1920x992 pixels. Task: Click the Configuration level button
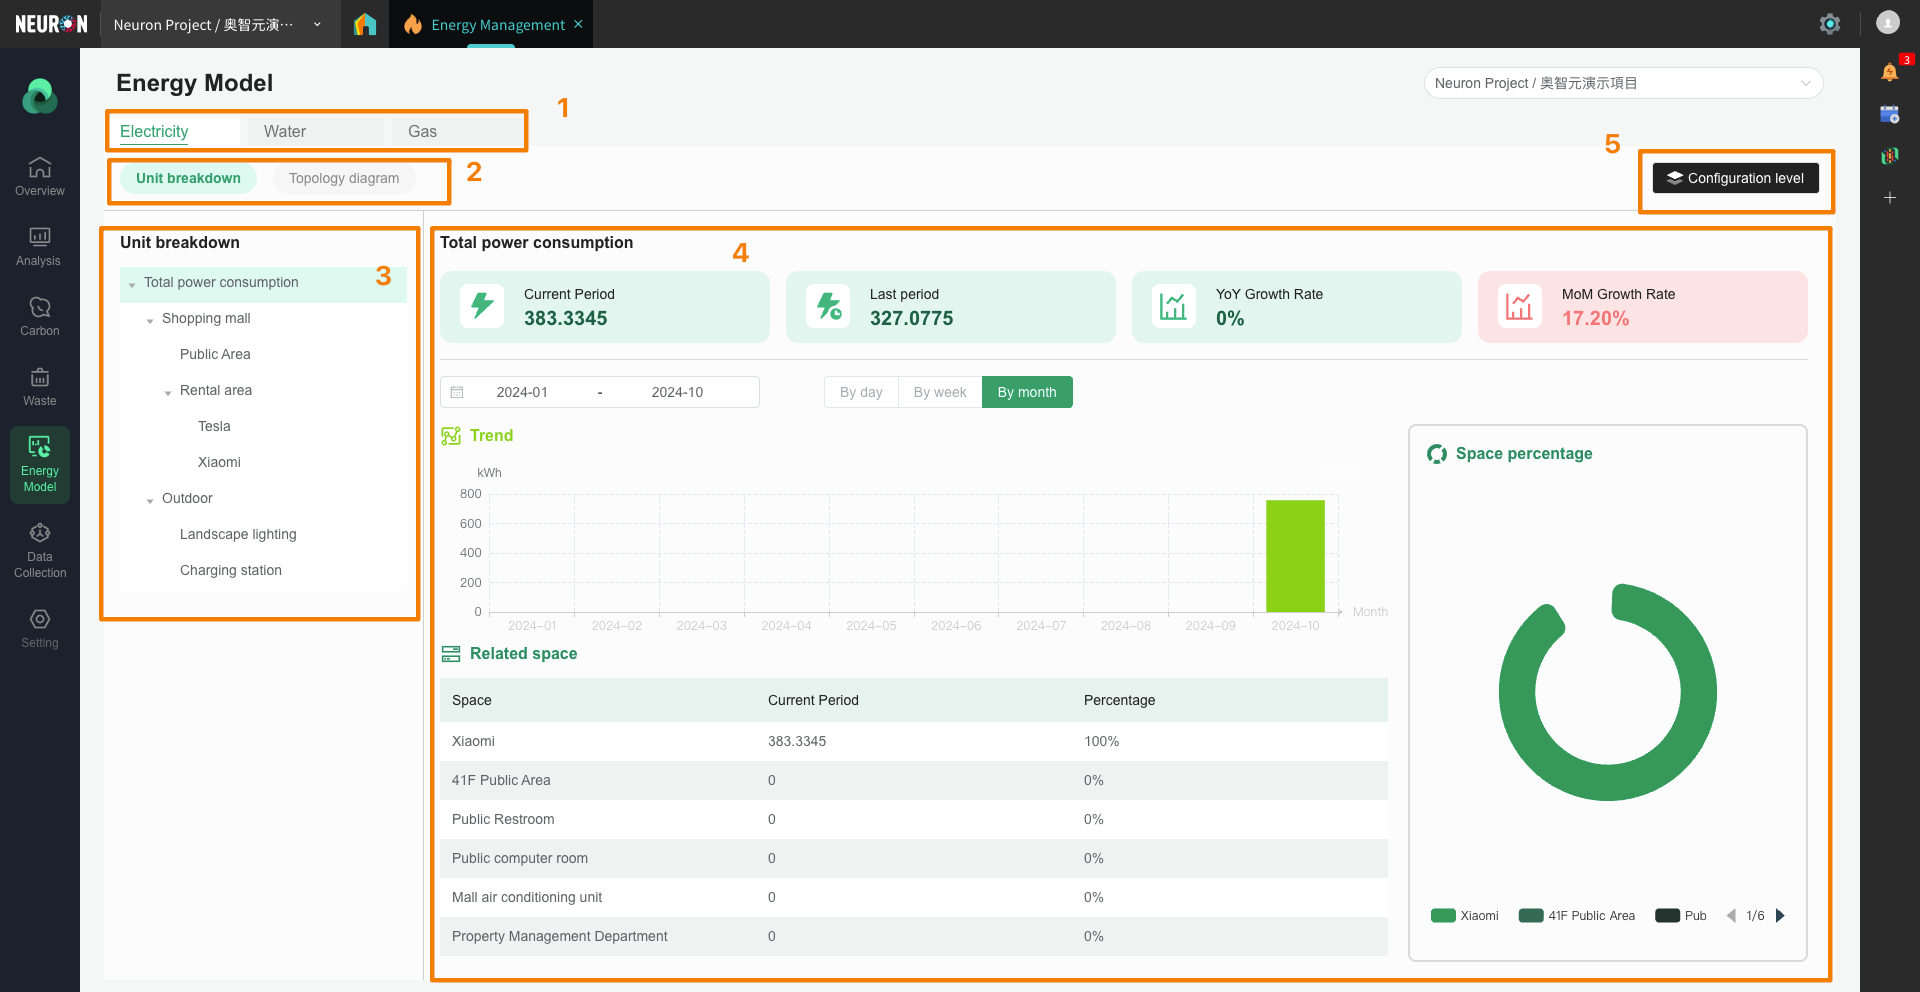point(1735,178)
